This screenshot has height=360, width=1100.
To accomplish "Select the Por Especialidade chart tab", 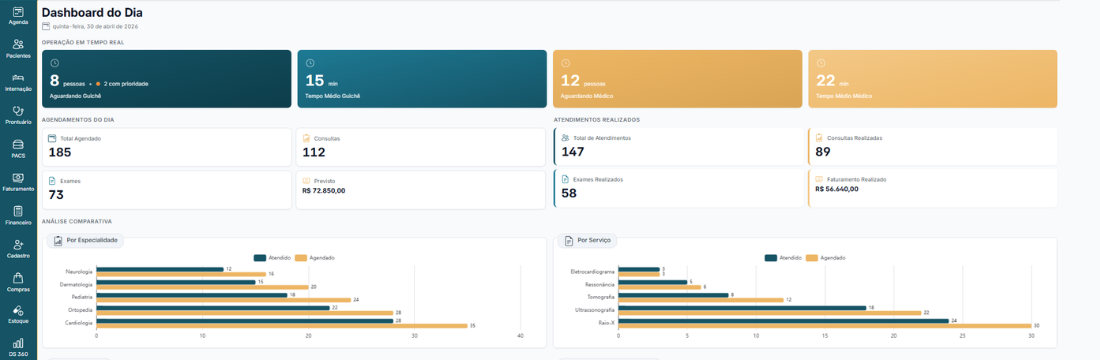I will coord(86,241).
